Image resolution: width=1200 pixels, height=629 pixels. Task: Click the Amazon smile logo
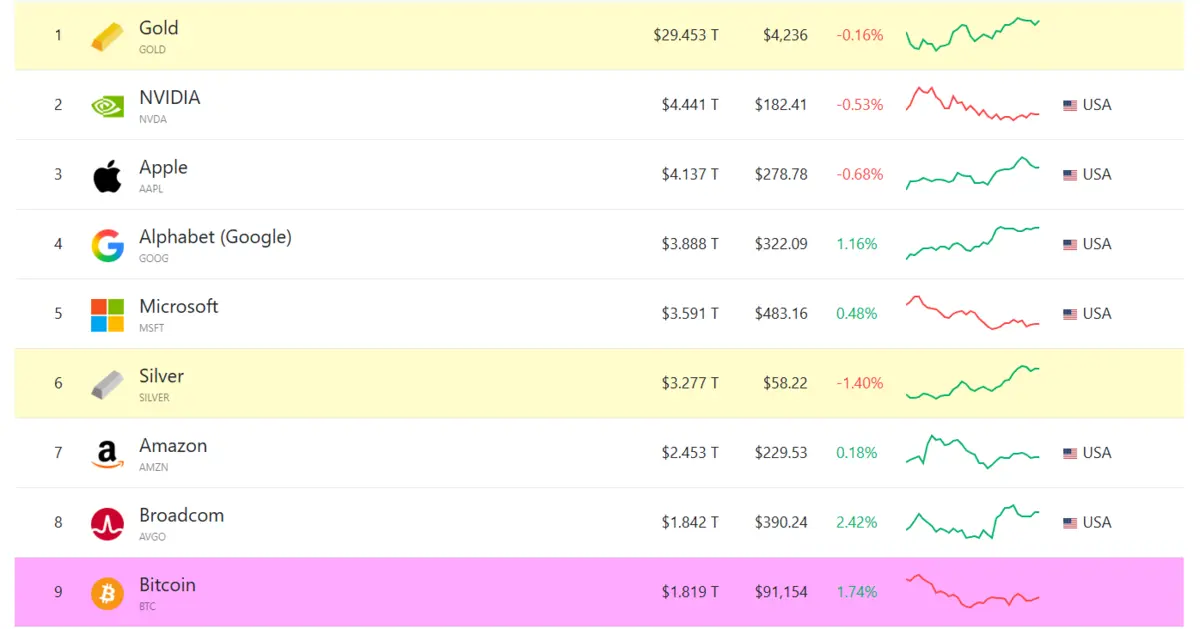point(108,452)
